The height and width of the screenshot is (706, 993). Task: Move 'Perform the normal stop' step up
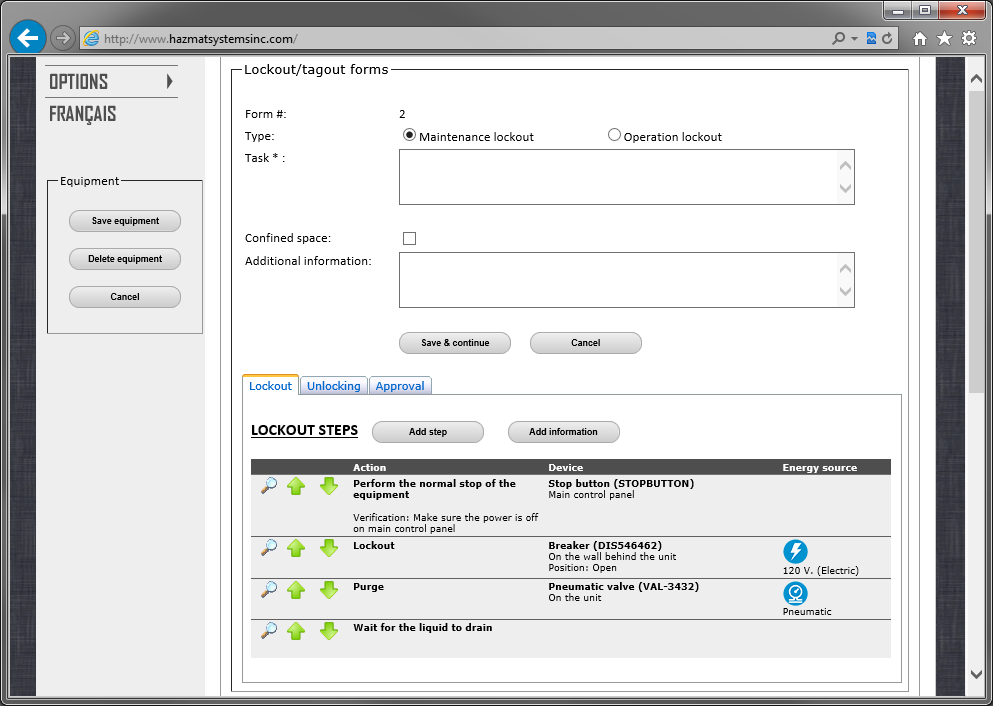pos(296,486)
